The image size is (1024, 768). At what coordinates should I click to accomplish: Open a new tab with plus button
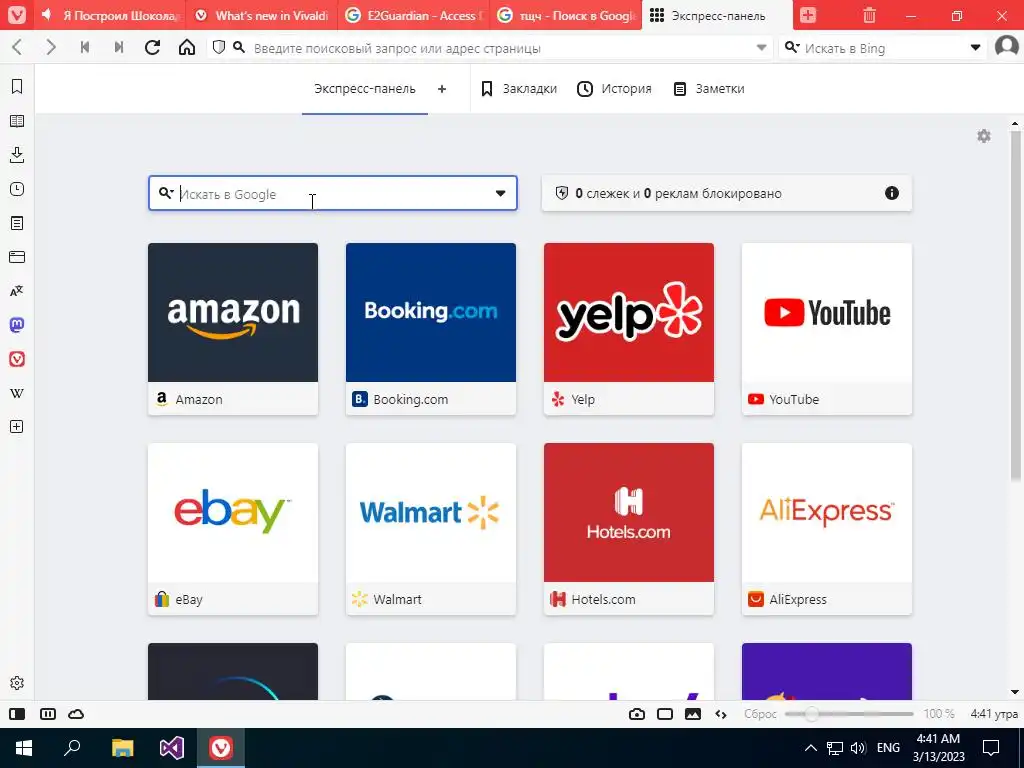808,15
